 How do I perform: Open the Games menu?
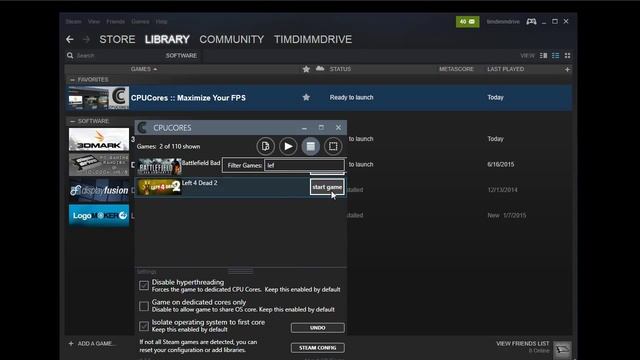click(140, 21)
